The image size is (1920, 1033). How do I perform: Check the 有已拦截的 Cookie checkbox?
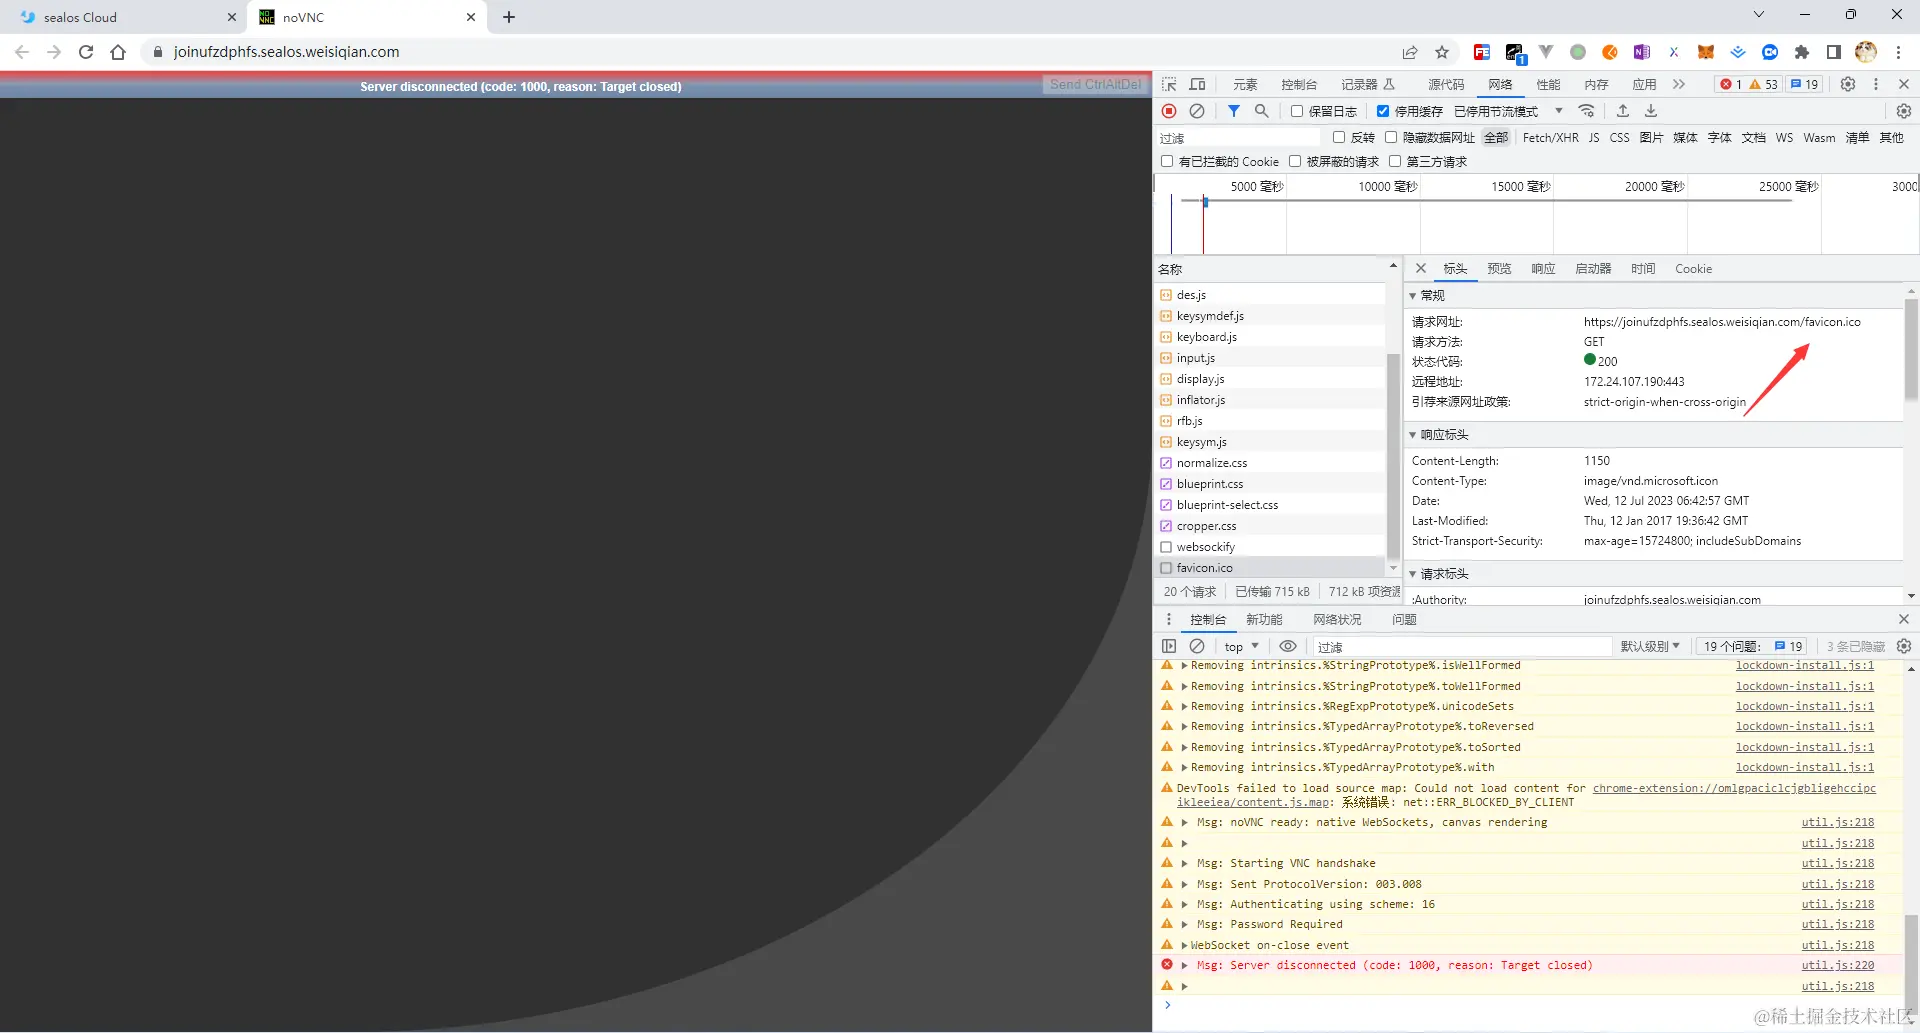(x=1167, y=161)
